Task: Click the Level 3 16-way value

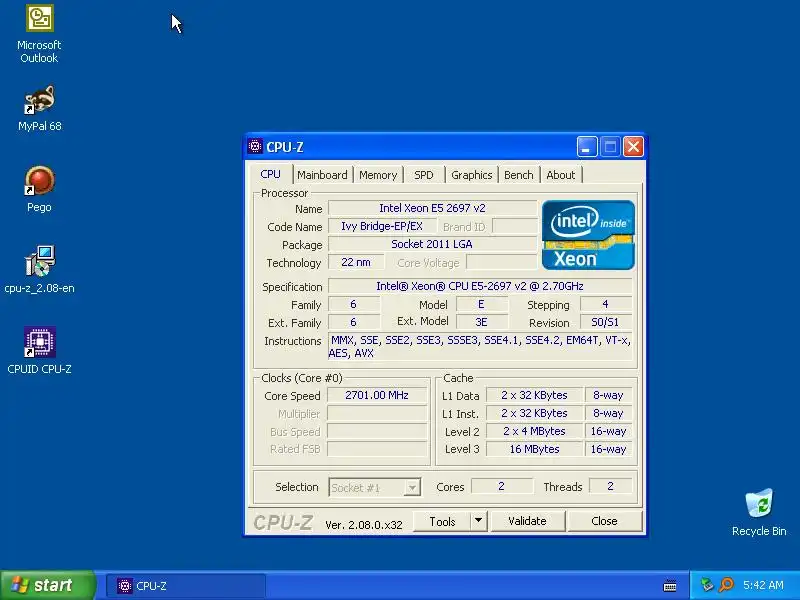Action: pos(608,449)
